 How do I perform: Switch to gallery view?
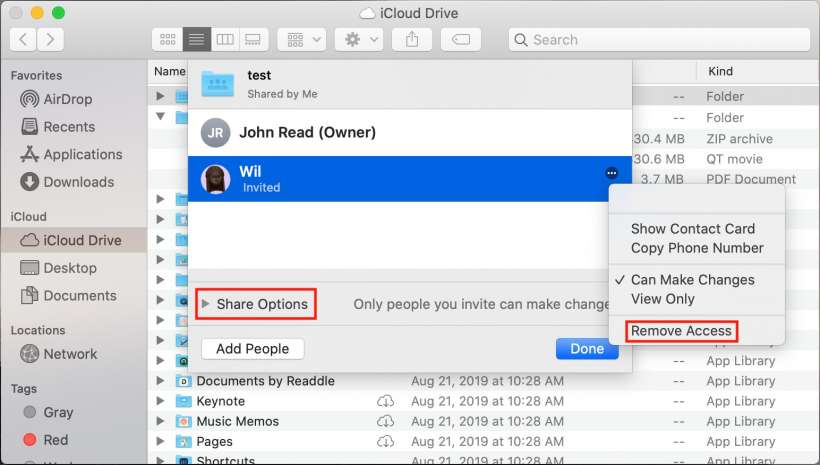(253, 40)
